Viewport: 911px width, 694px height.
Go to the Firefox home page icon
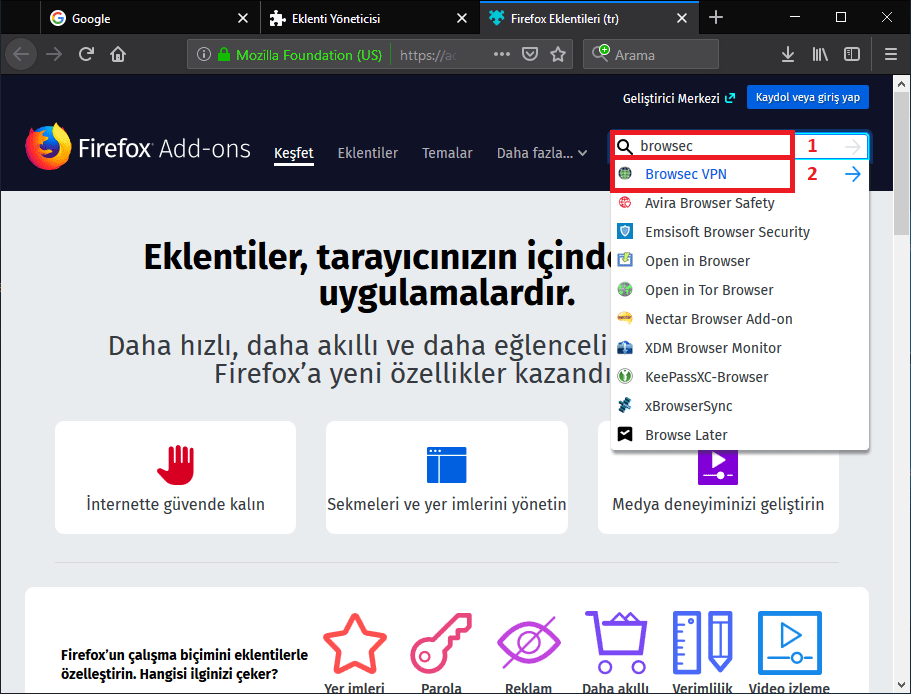coord(118,54)
